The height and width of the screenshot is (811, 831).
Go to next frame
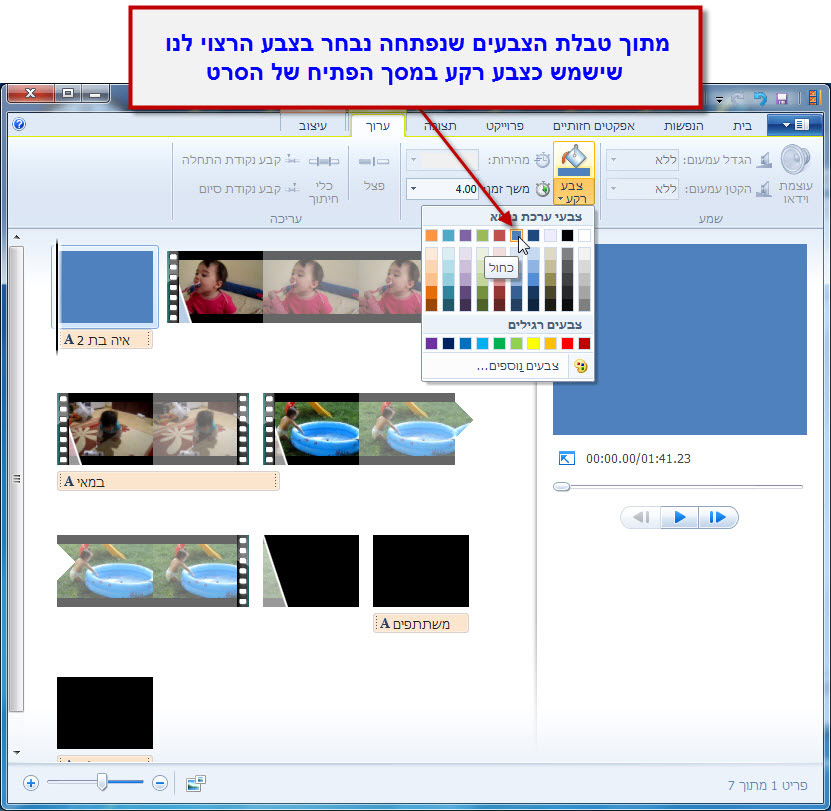(x=718, y=517)
